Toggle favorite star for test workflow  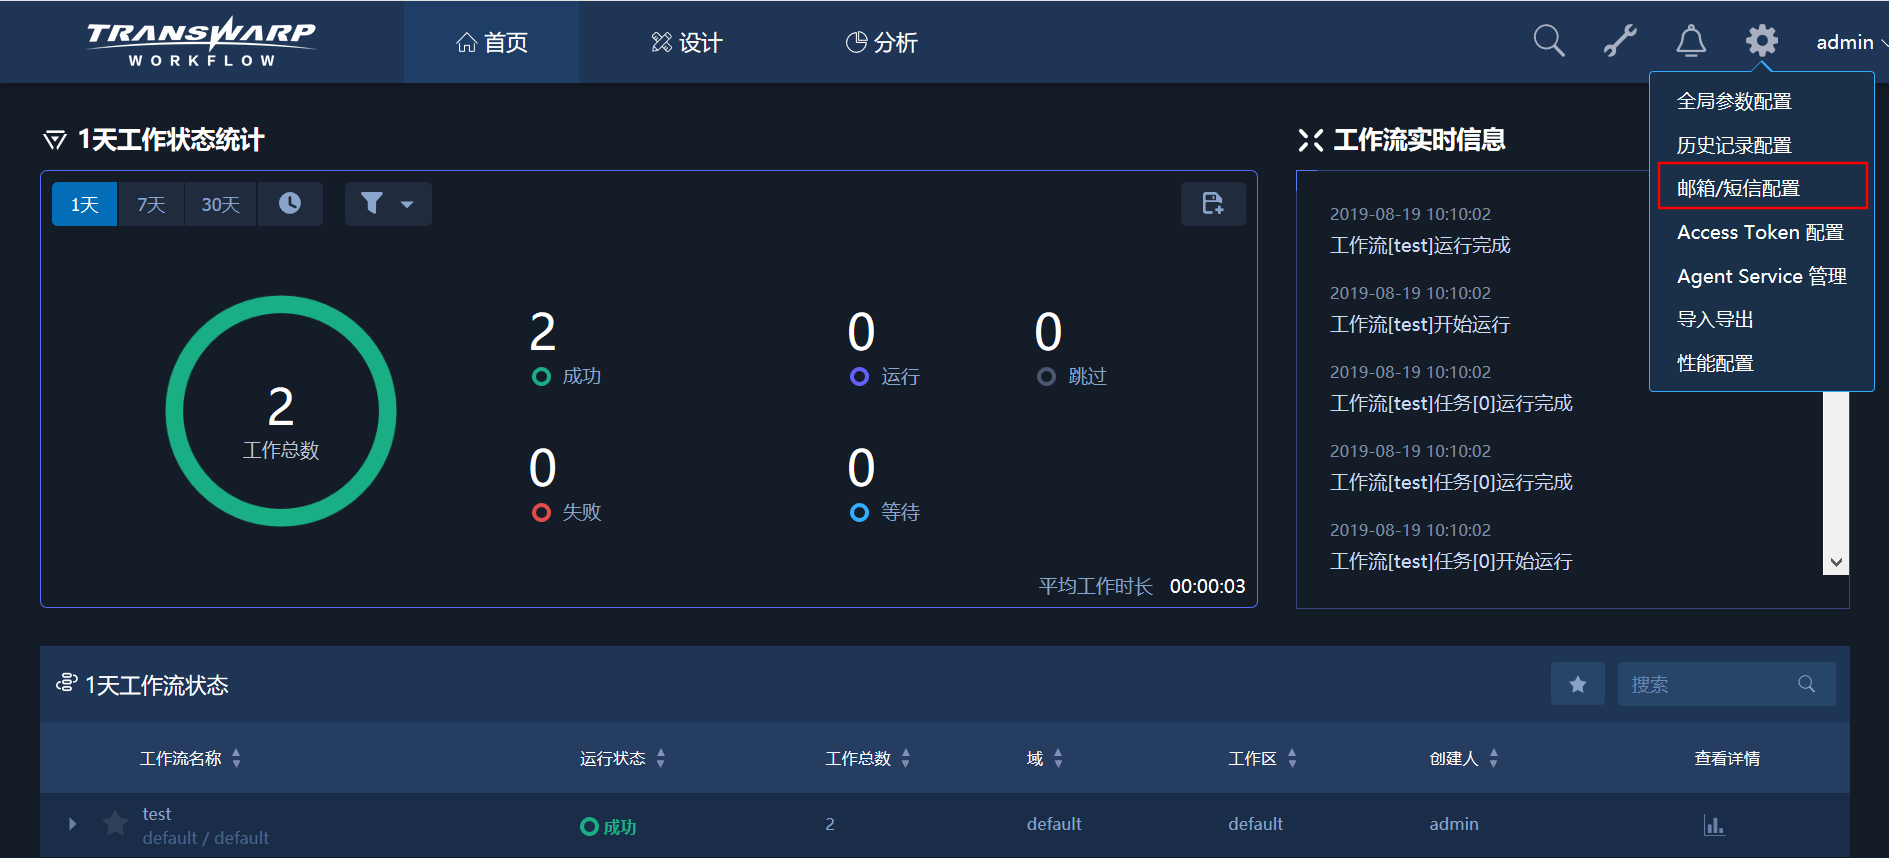(116, 824)
